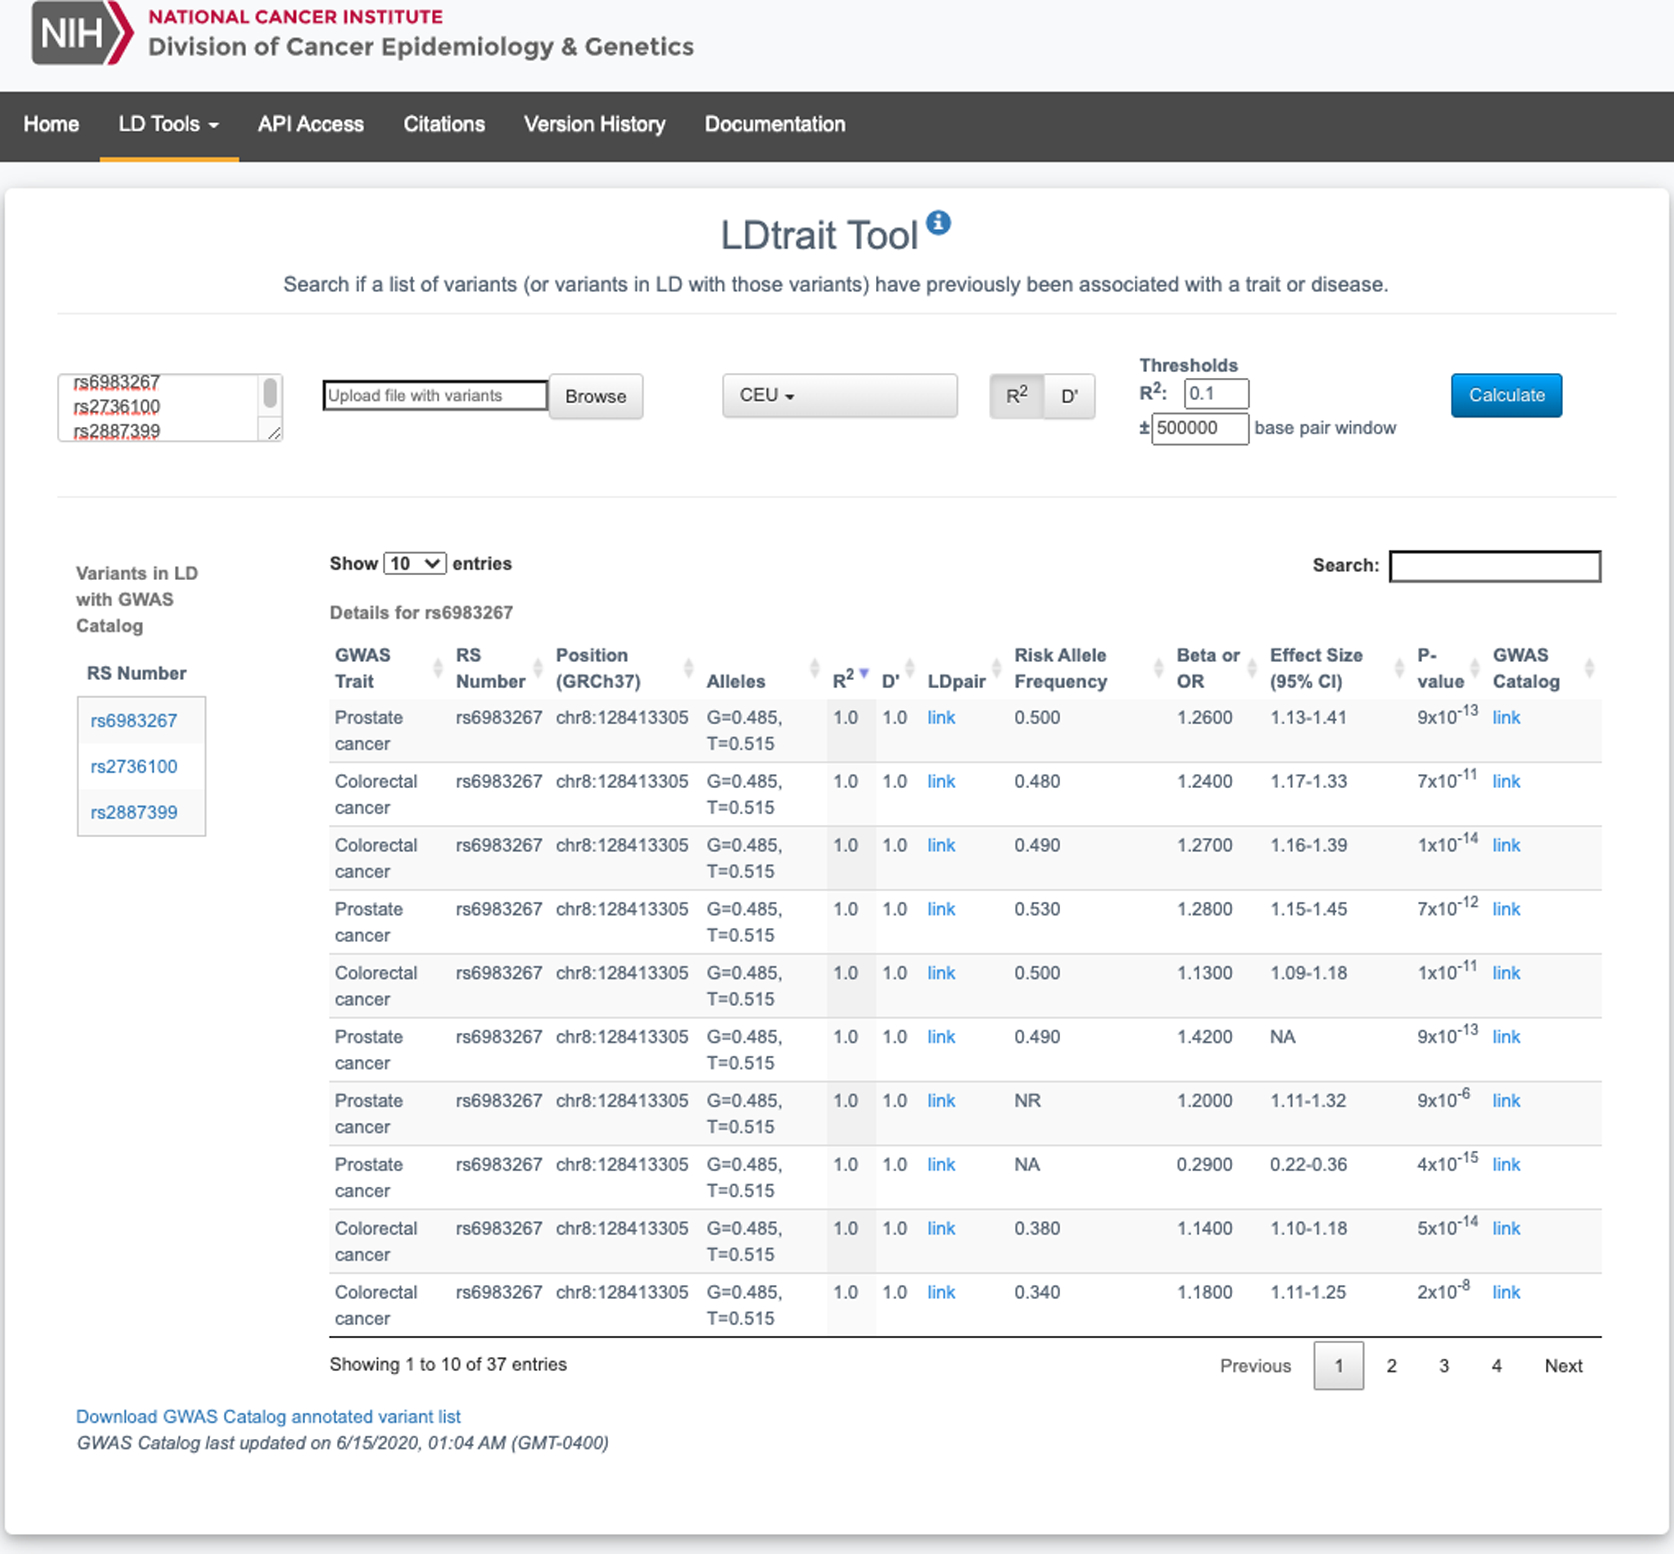Open Version History page
1674x1554 pixels.
pos(594,124)
